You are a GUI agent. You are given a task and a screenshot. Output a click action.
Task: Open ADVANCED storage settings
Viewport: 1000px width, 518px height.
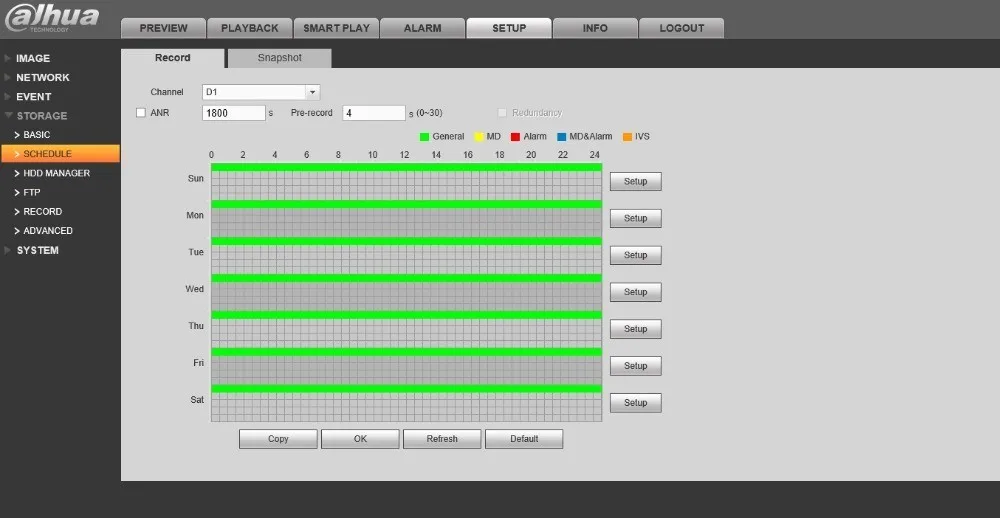(48, 230)
